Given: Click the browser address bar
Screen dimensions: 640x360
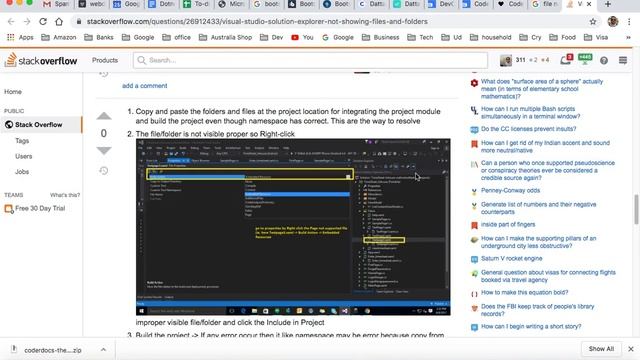Looking at the screenshot, I should [327, 22].
